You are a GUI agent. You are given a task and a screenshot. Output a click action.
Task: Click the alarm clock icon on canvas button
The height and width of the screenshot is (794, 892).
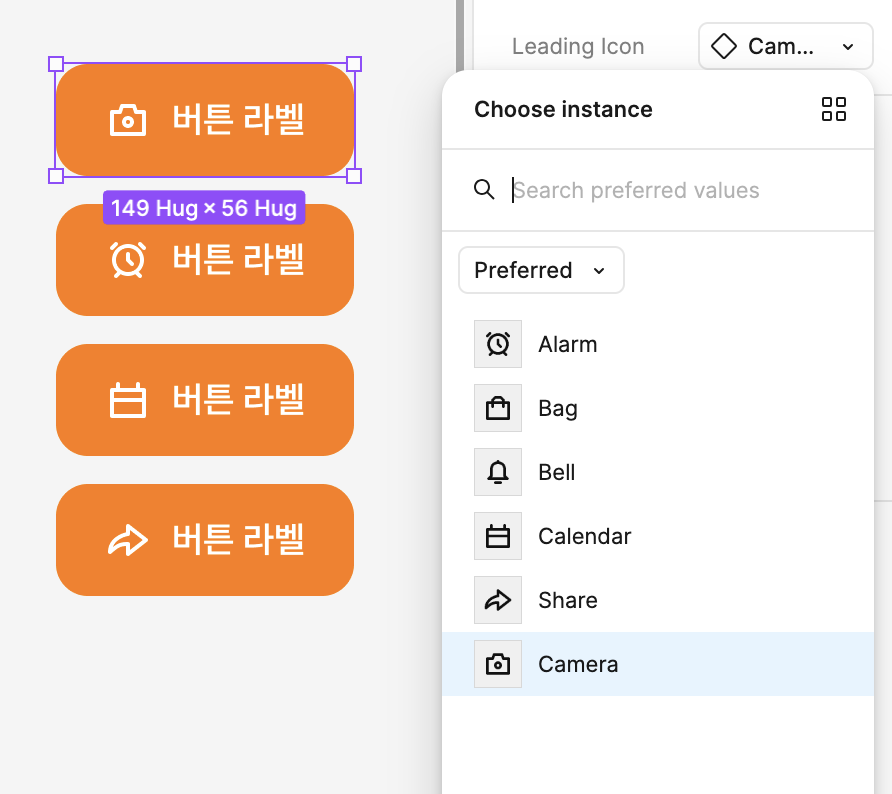coord(128,260)
